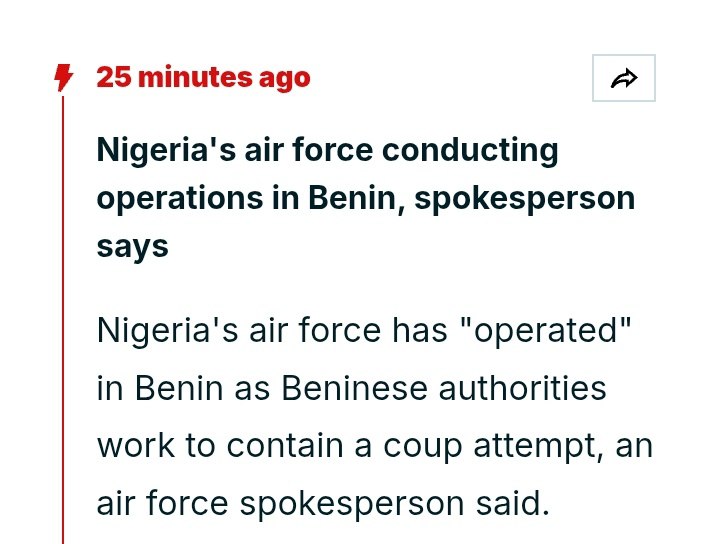Click the red lightning bolt icon
The image size is (719, 544).
pyautogui.click(x=64, y=77)
